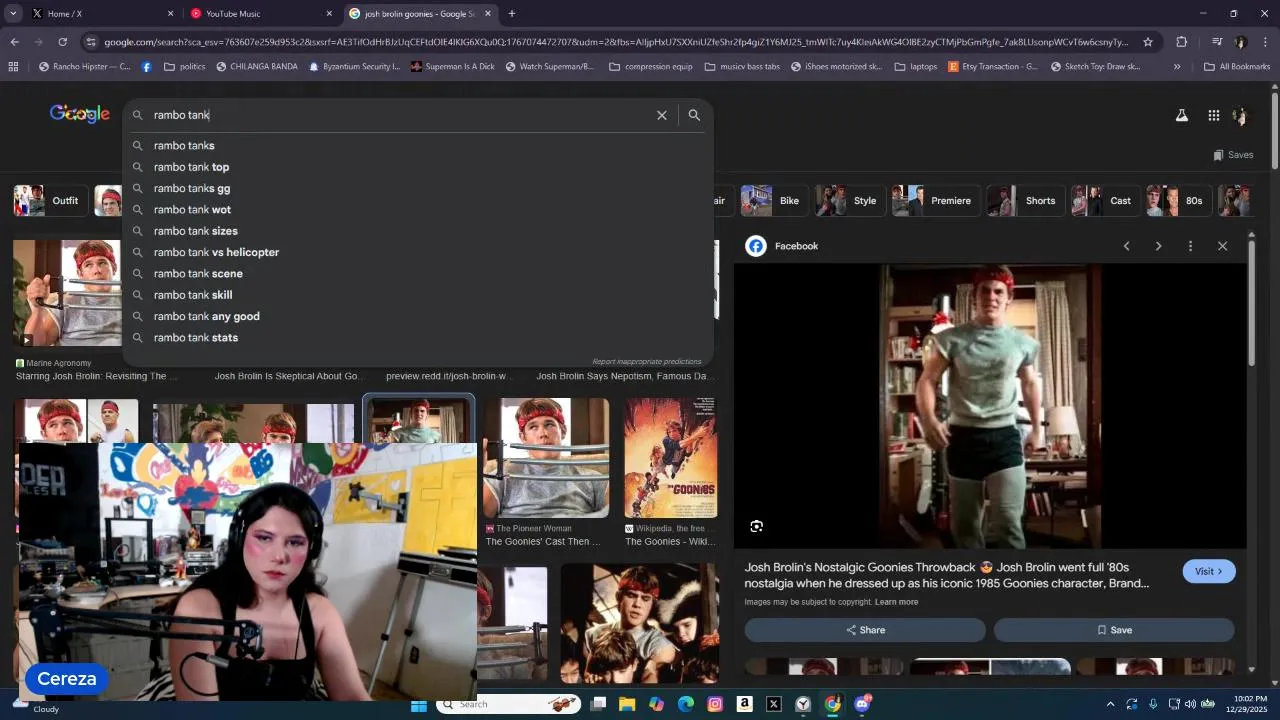Open Pioneer Woman Goonies cast thumbnail

pyautogui.click(x=546, y=458)
